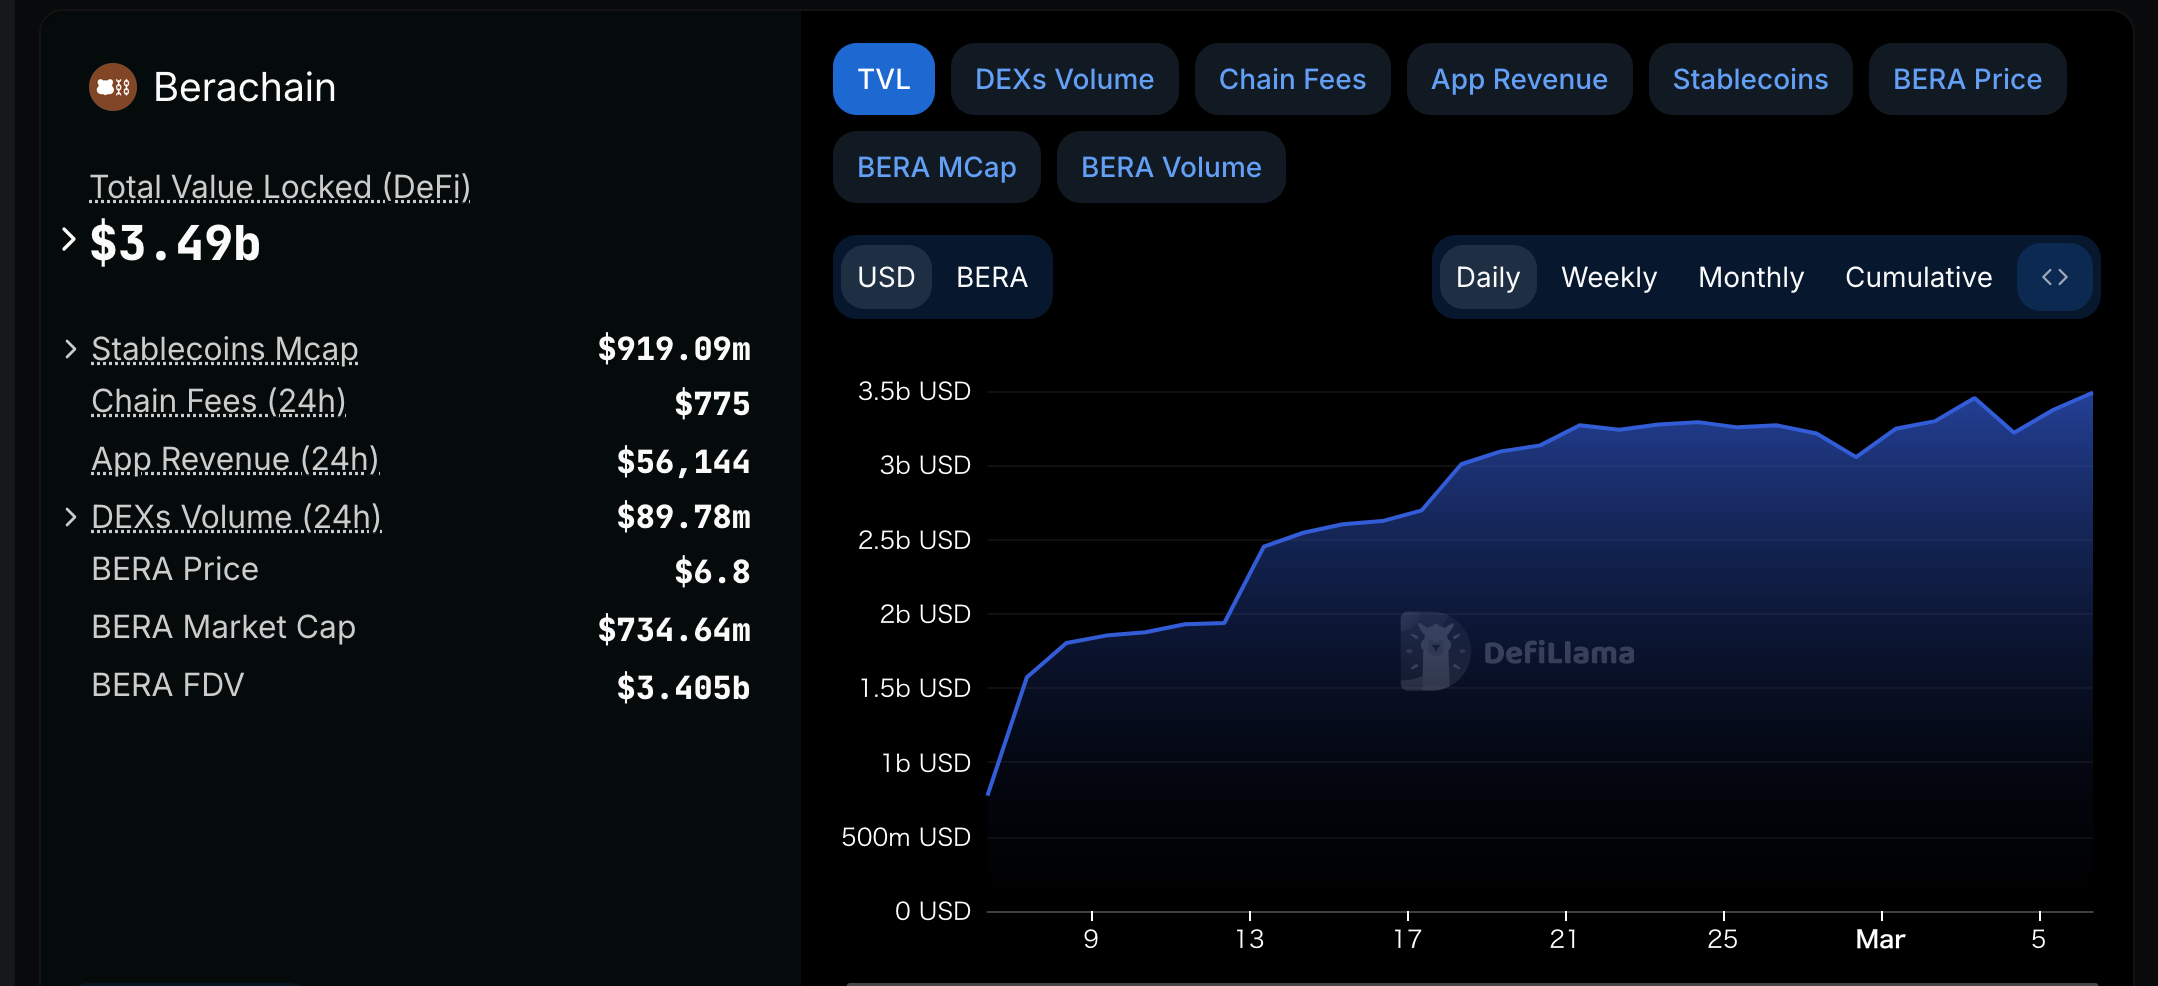This screenshot has width=2158, height=986.
Task: Switch denomination to BERA
Action: pos(992,277)
